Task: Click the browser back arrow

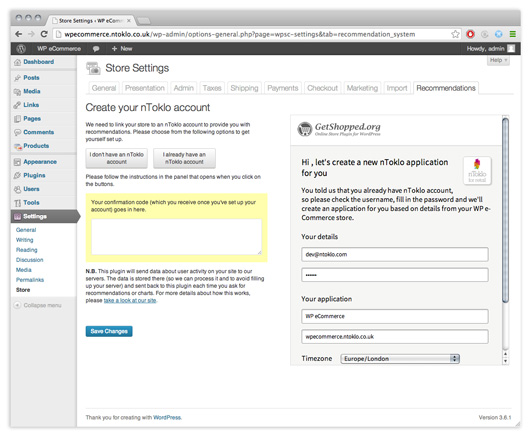Action: [19, 34]
